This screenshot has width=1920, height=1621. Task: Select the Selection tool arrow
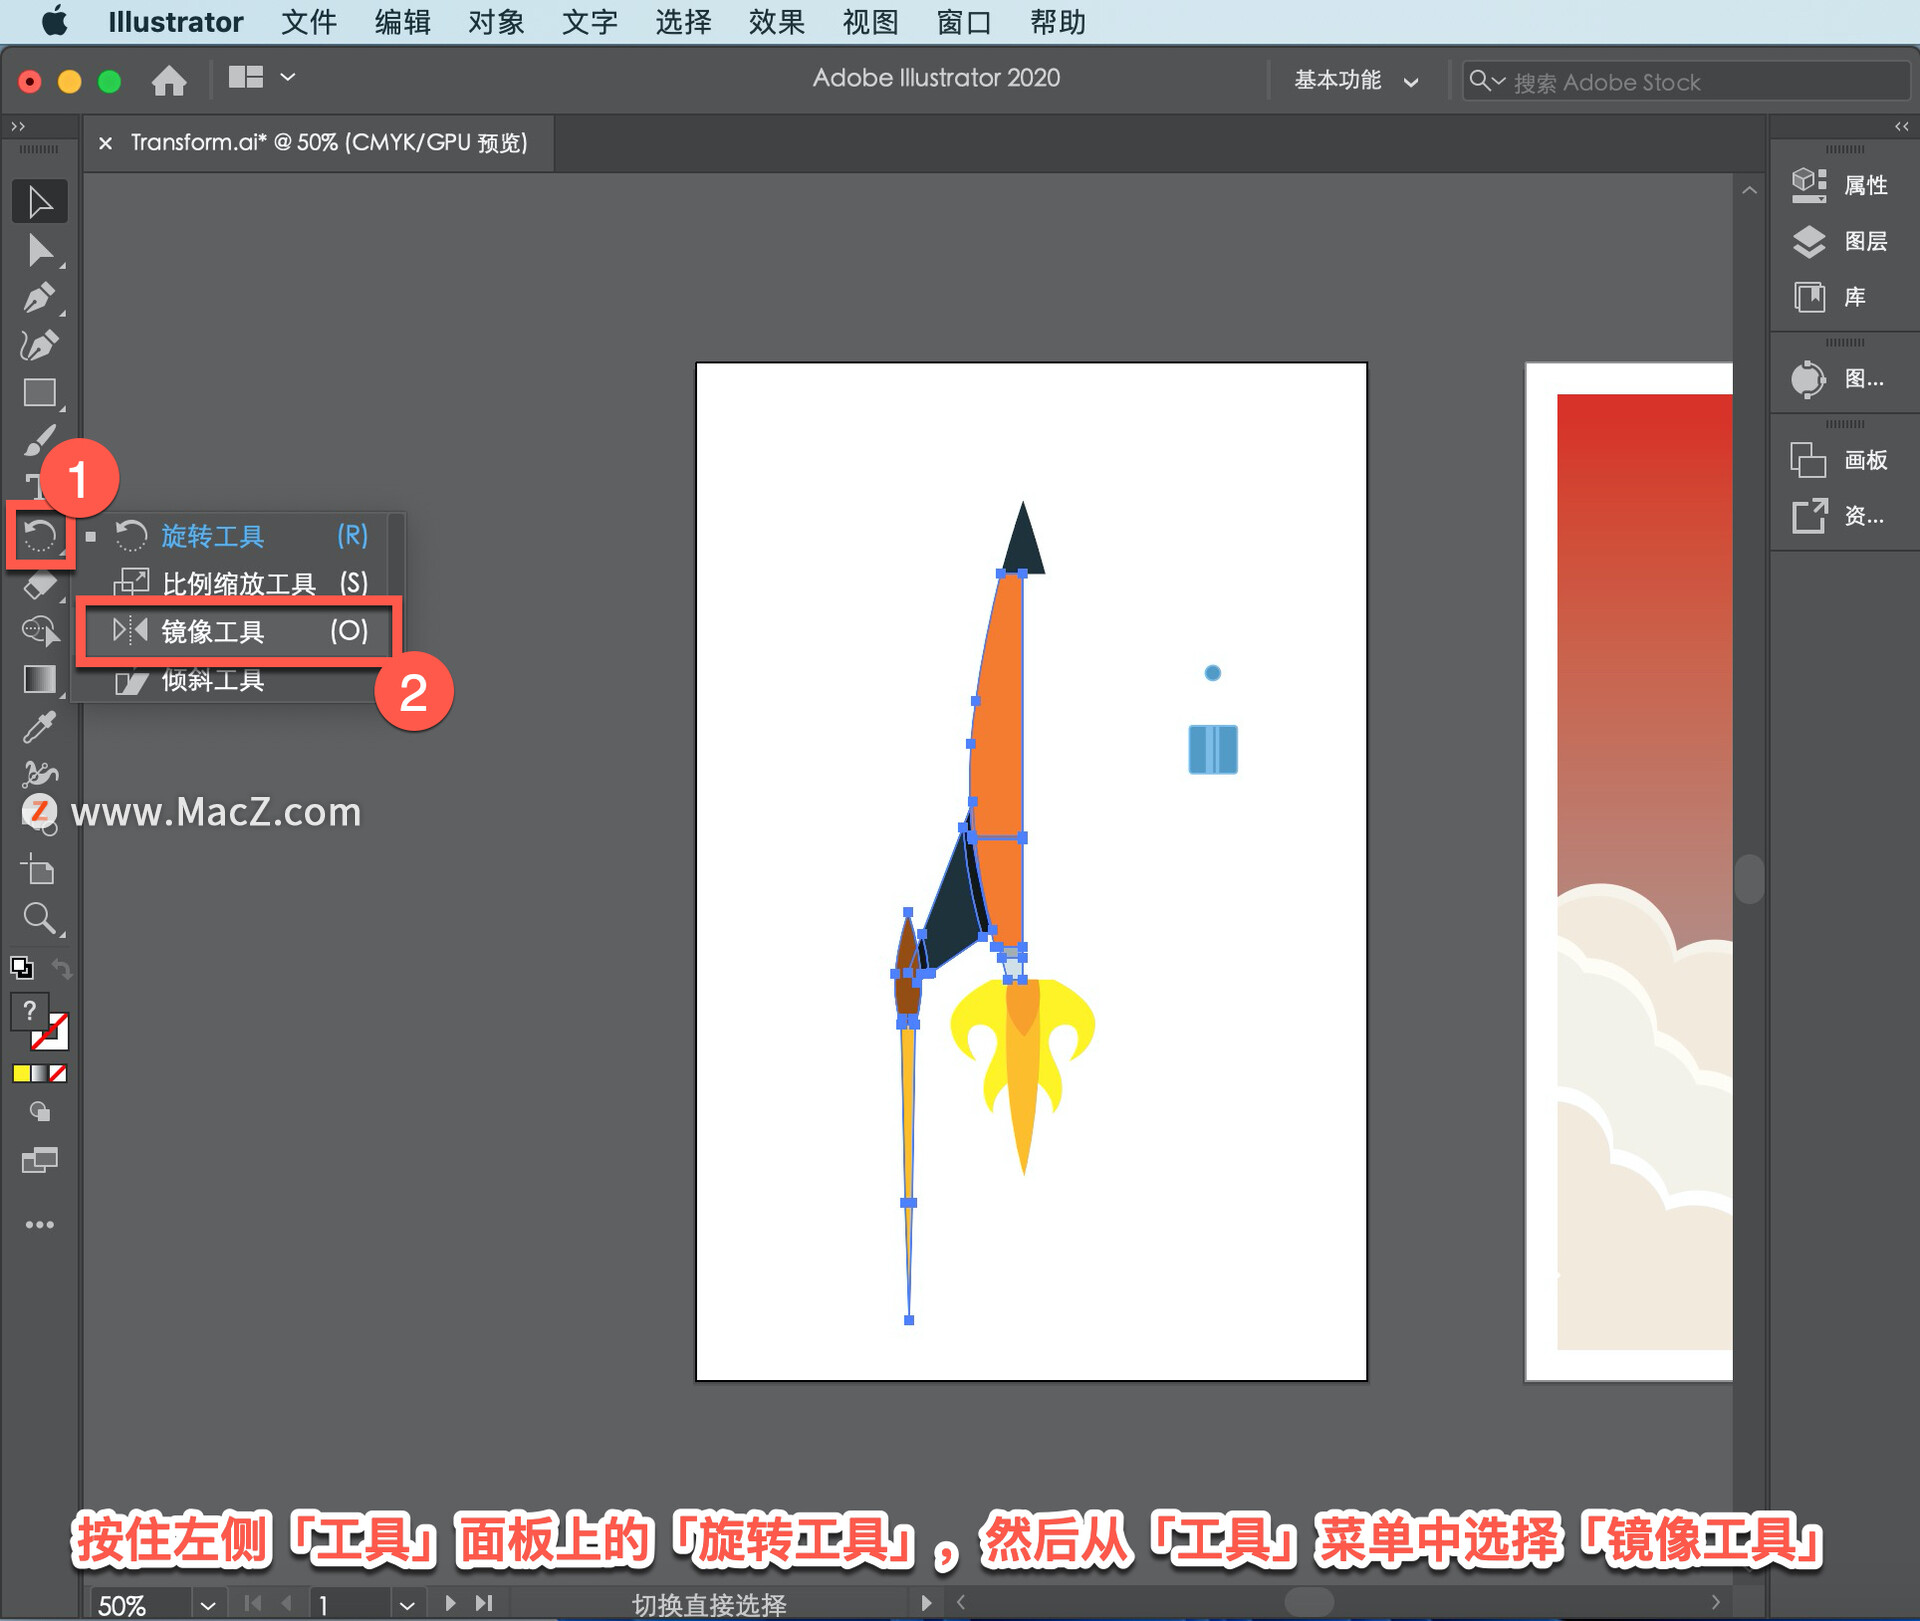tap(40, 202)
